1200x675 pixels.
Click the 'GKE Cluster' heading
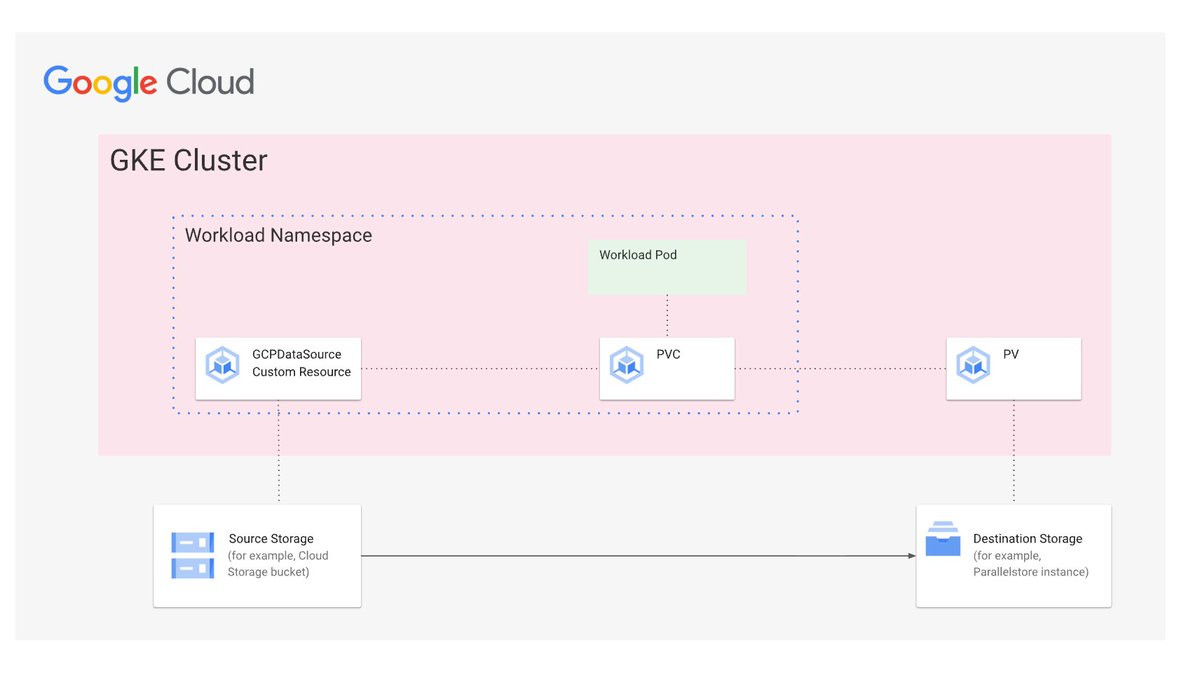coord(189,160)
